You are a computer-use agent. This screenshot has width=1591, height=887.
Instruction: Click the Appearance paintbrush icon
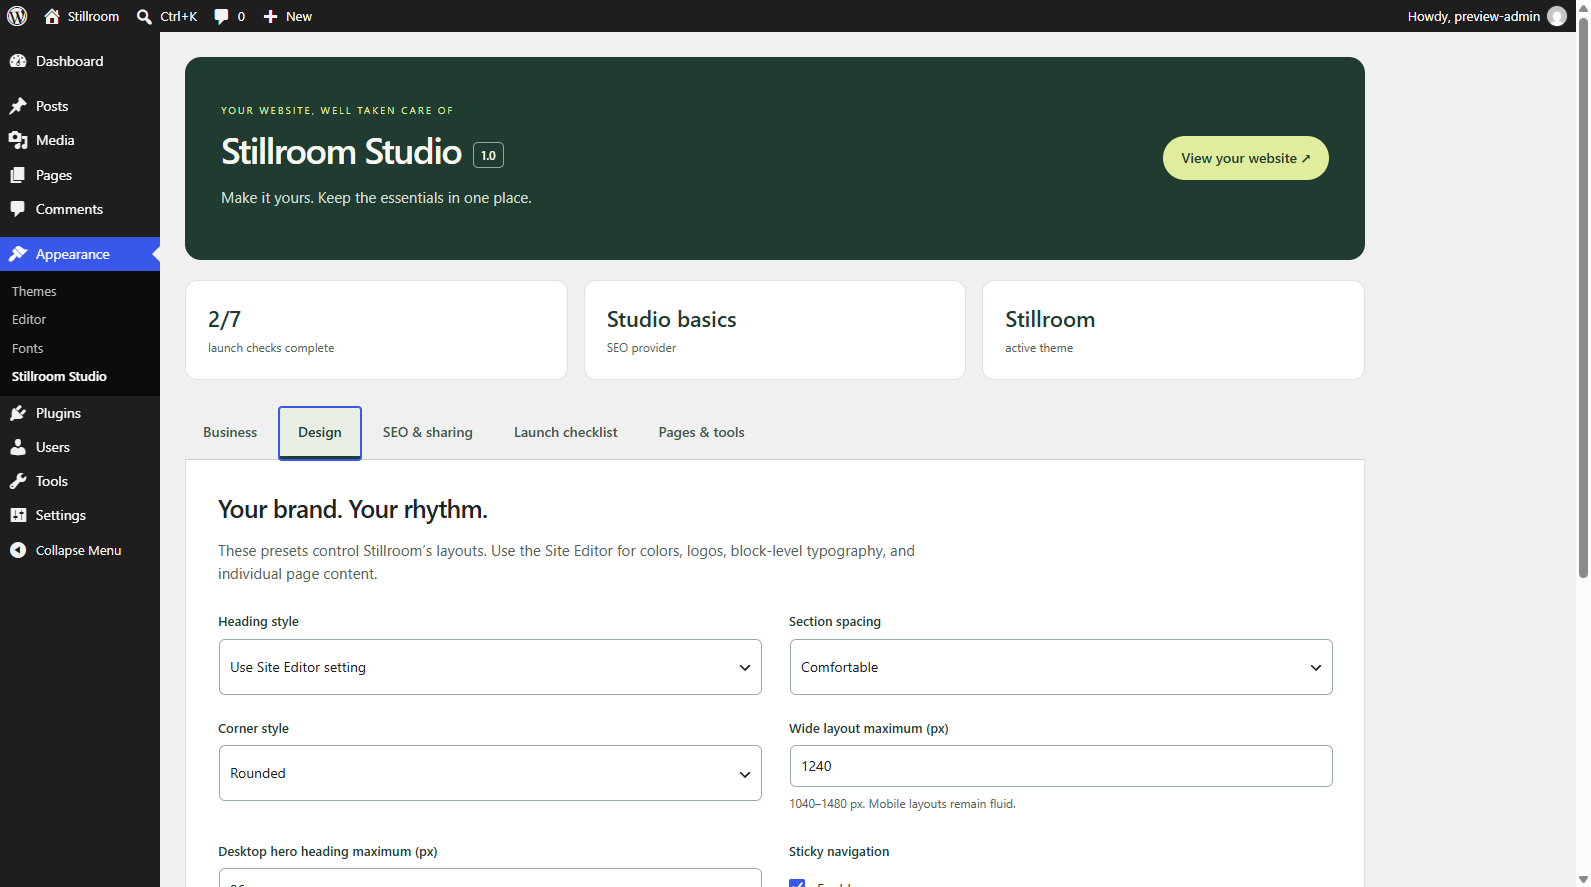tap(18, 254)
